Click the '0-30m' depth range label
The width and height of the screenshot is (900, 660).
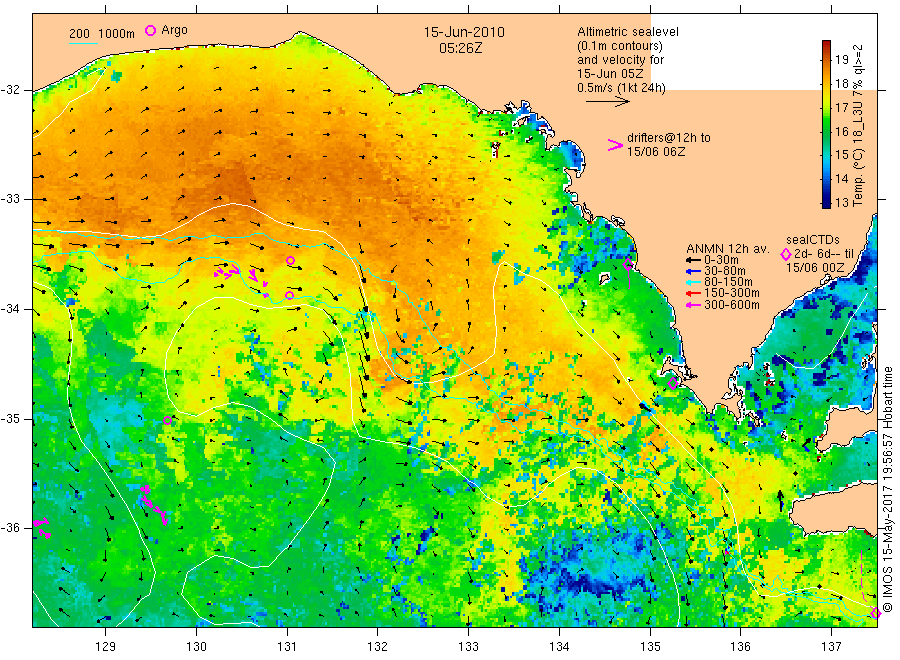(721, 260)
